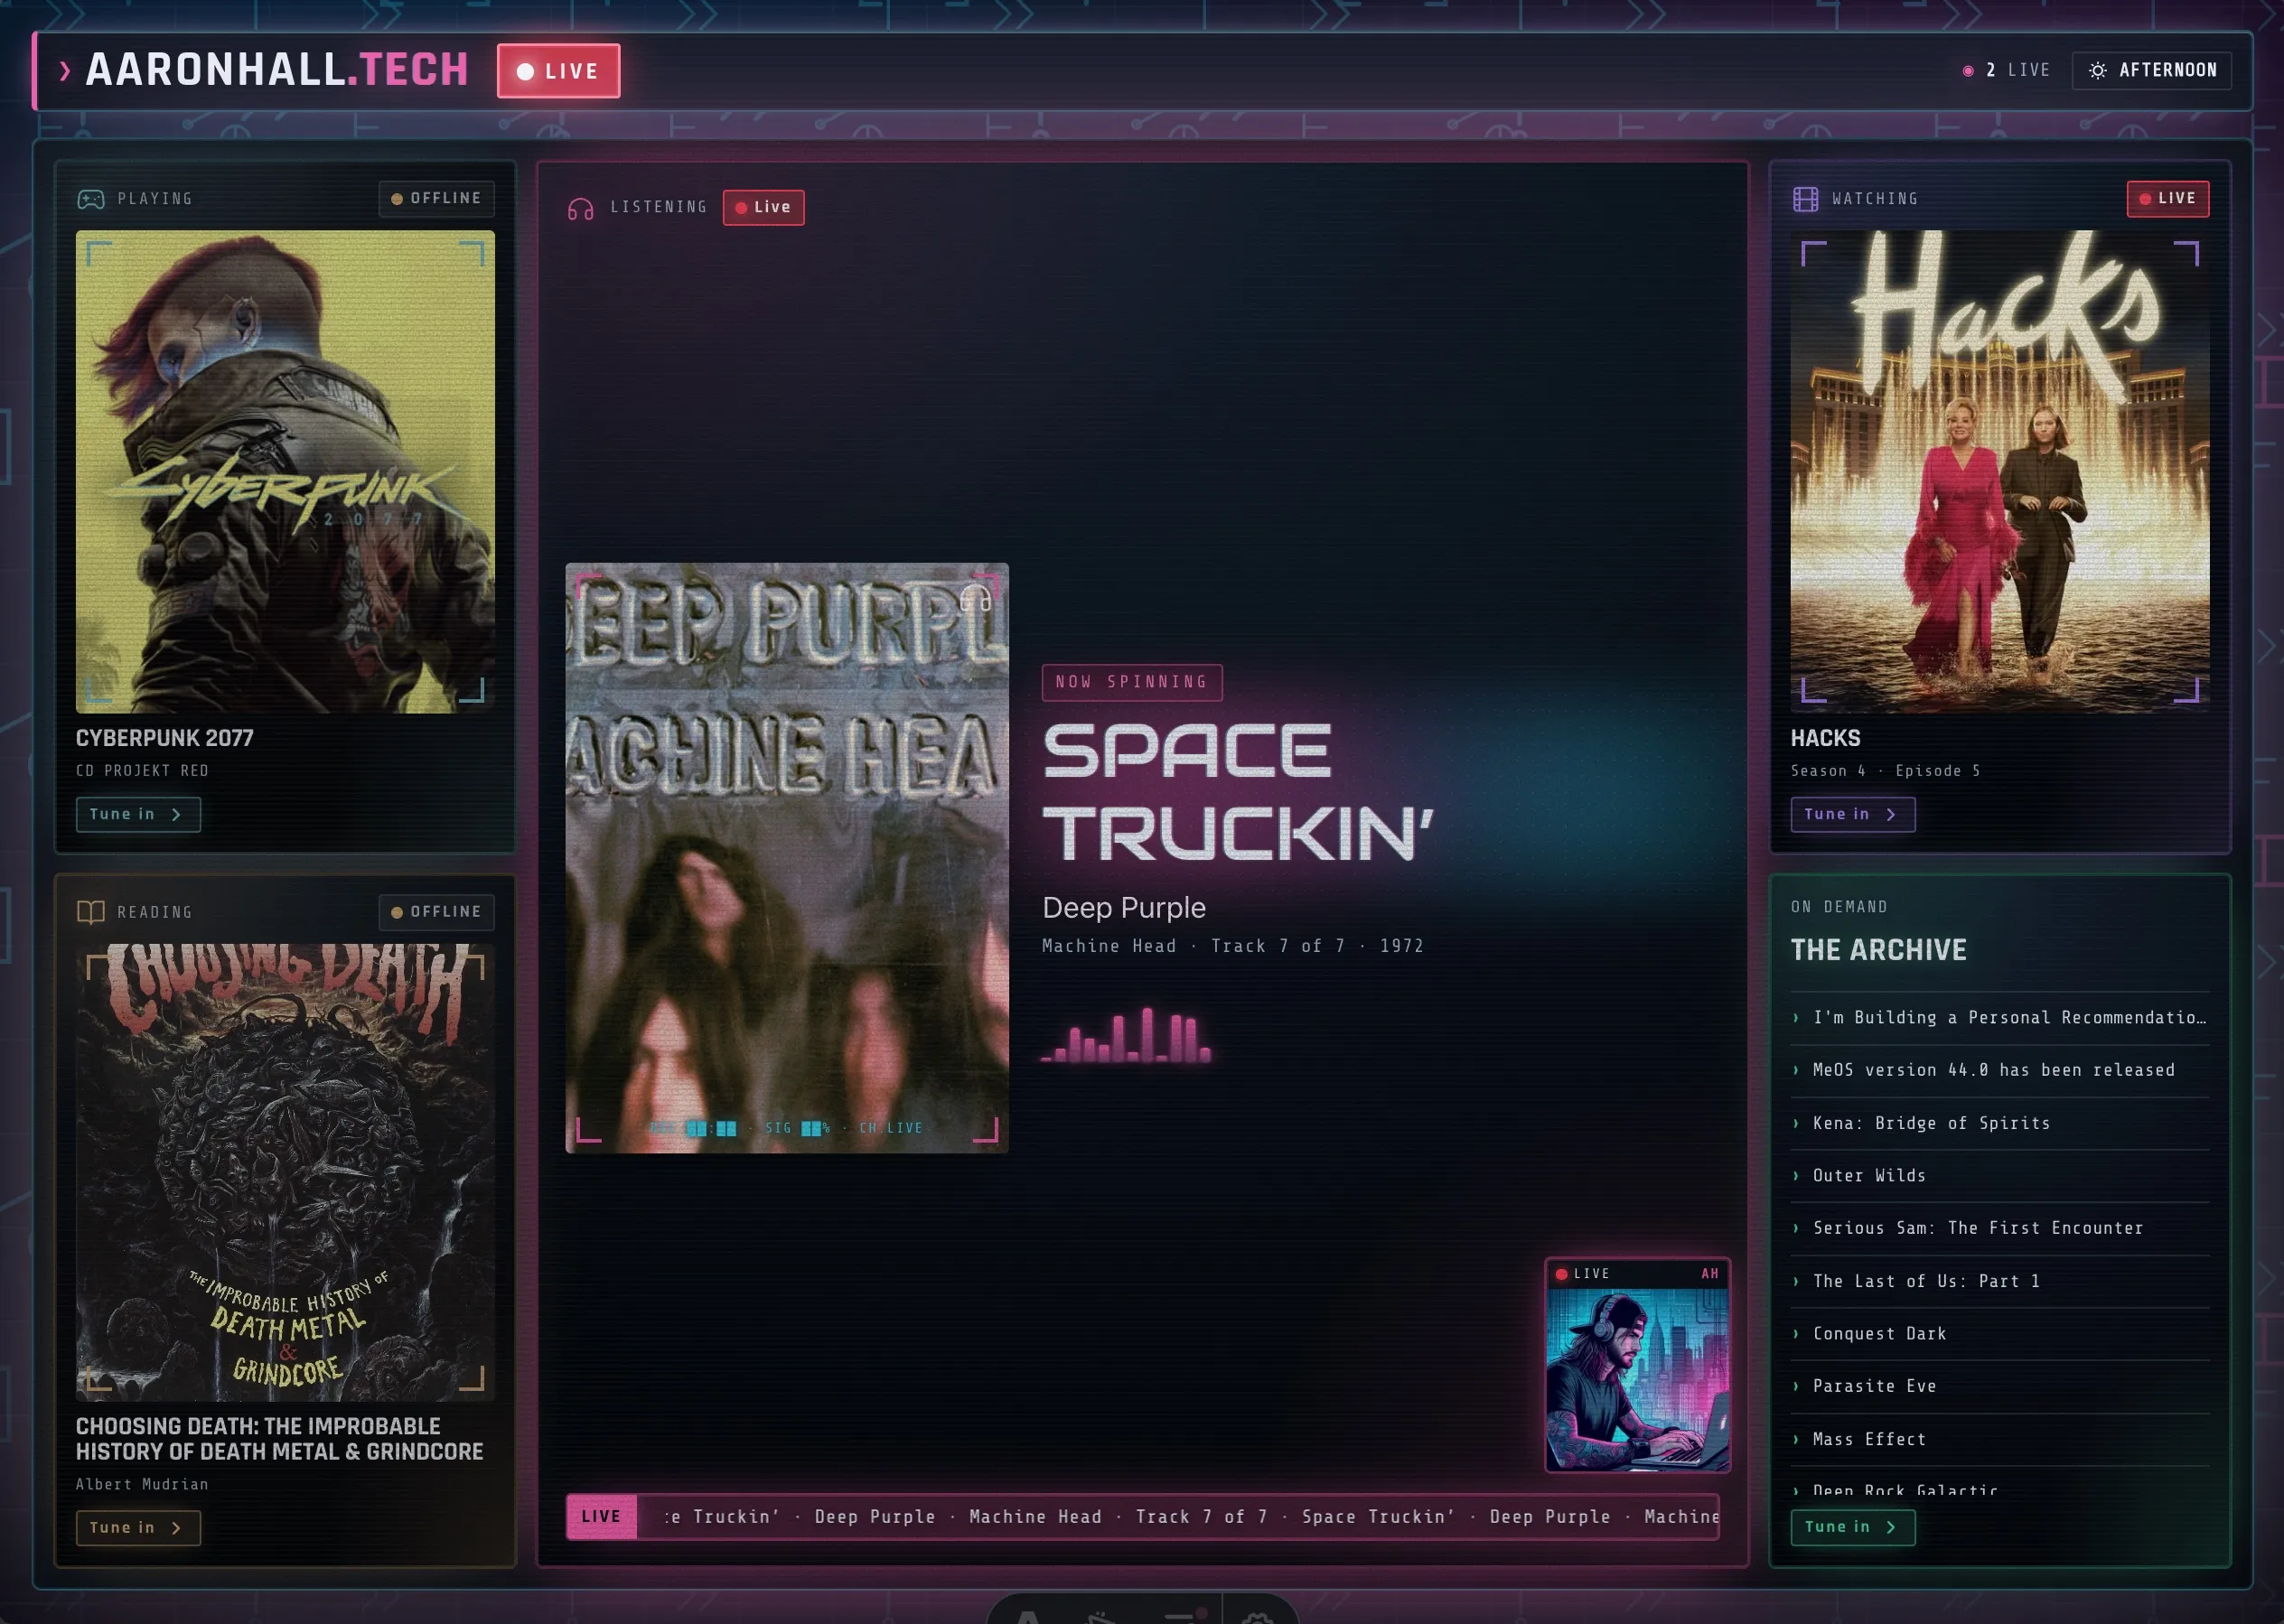Click the Season 4 · Episode 5 text
Screen dimensions: 2284x1624
coord(1885,771)
